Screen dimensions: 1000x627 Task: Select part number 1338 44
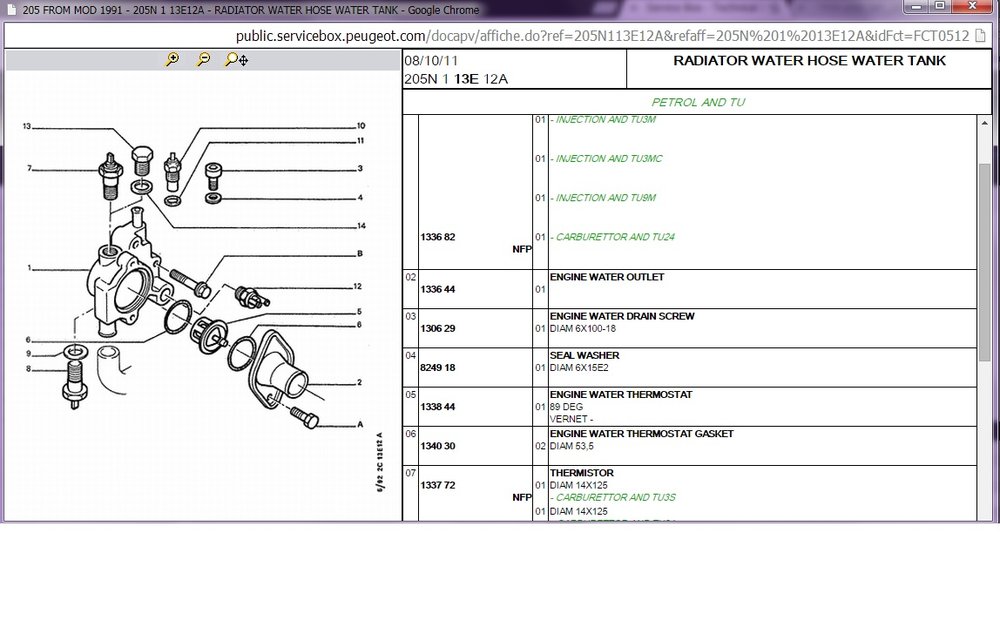click(438, 406)
